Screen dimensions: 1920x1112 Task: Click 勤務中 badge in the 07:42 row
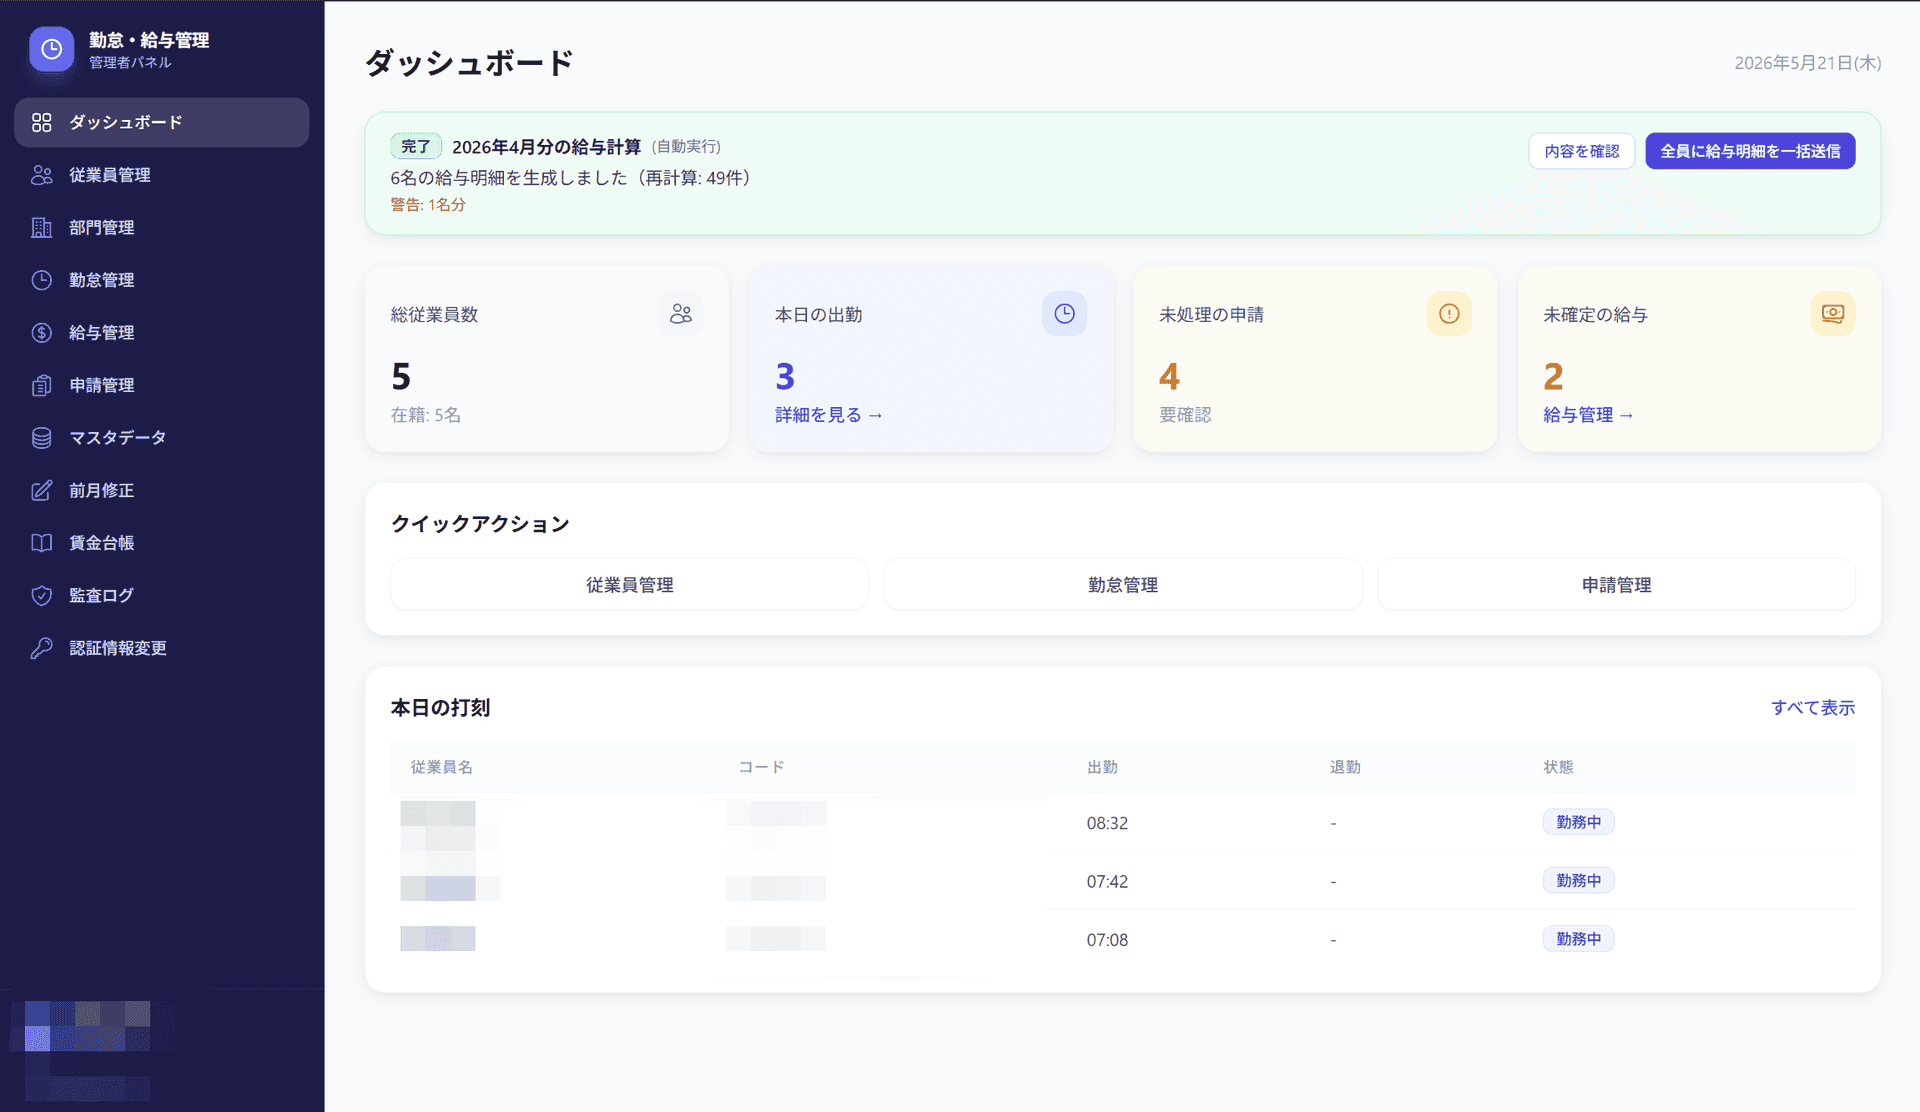point(1578,881)
